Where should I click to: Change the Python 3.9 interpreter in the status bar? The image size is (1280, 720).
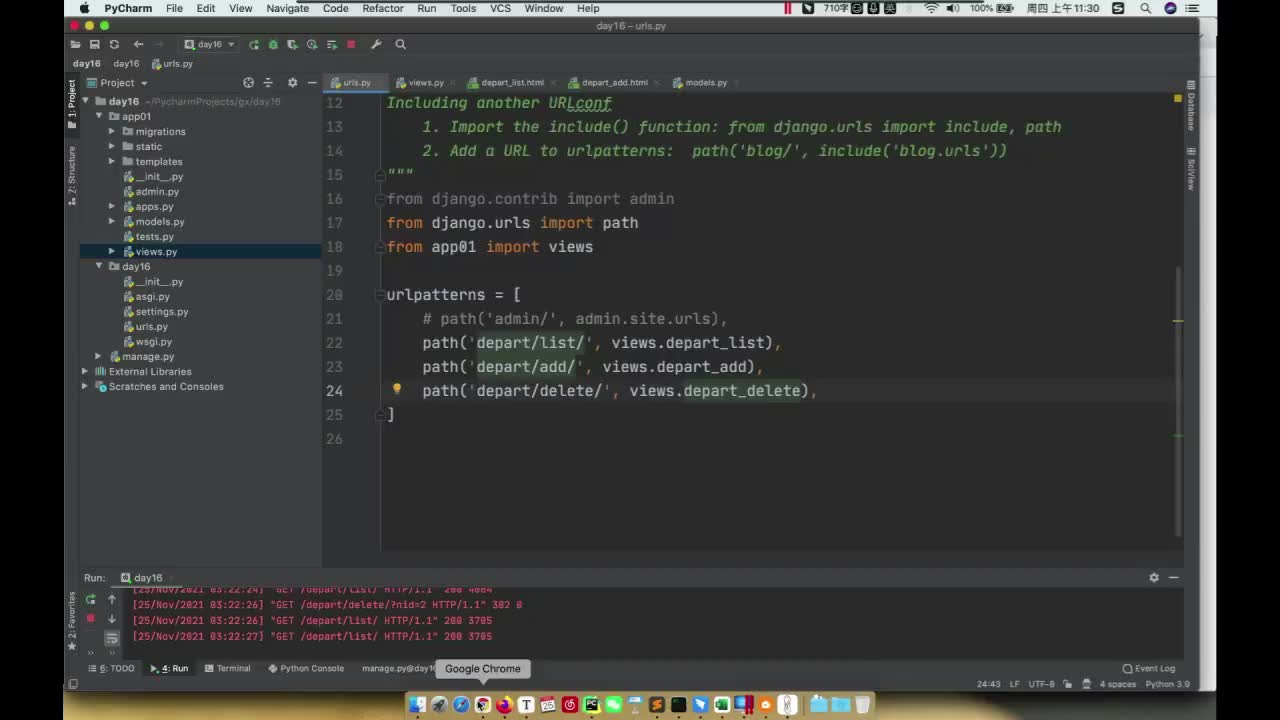[1167, 684]
